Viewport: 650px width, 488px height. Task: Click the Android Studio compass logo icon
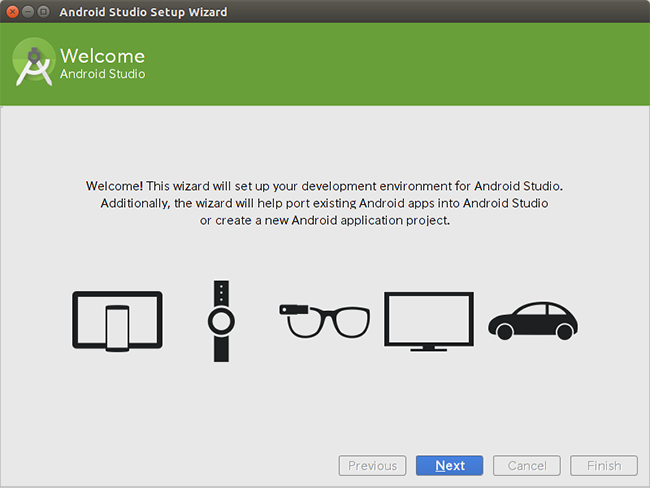point(34,62)
